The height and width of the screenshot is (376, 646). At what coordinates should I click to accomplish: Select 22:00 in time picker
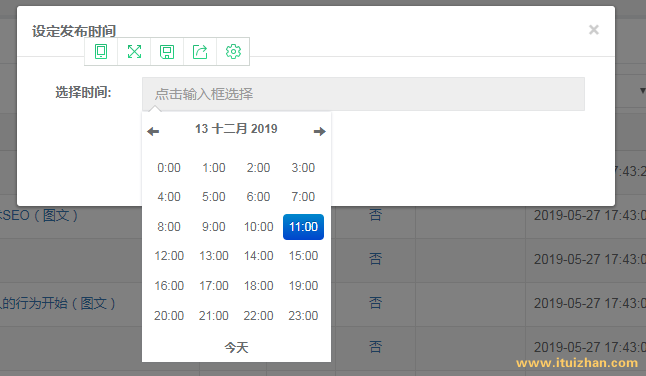pyautogui.click(x=258, y=315)
